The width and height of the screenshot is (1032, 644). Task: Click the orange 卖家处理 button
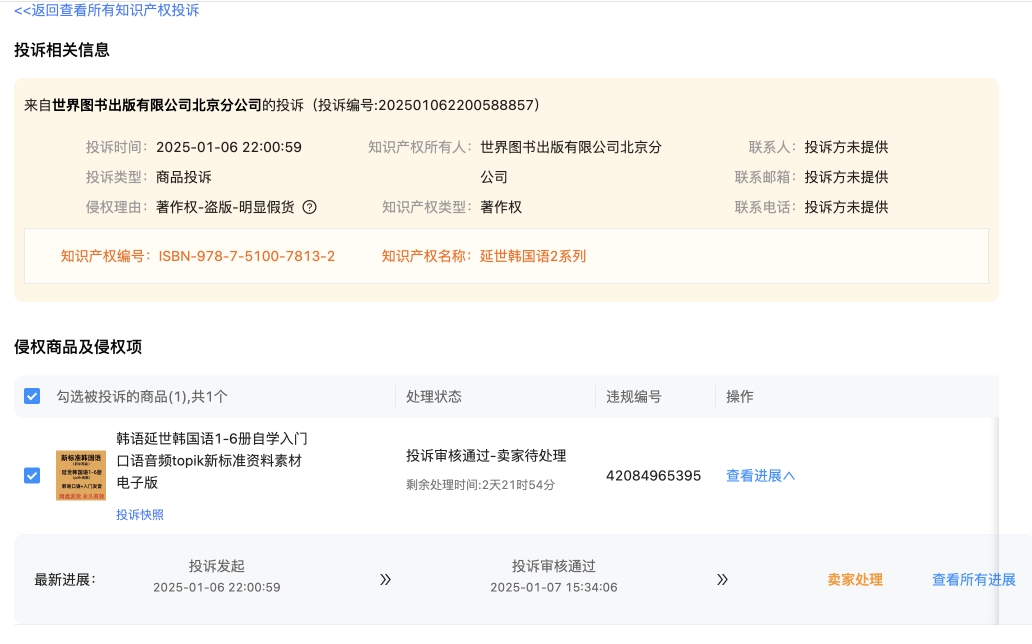click(x=854, y=580)
